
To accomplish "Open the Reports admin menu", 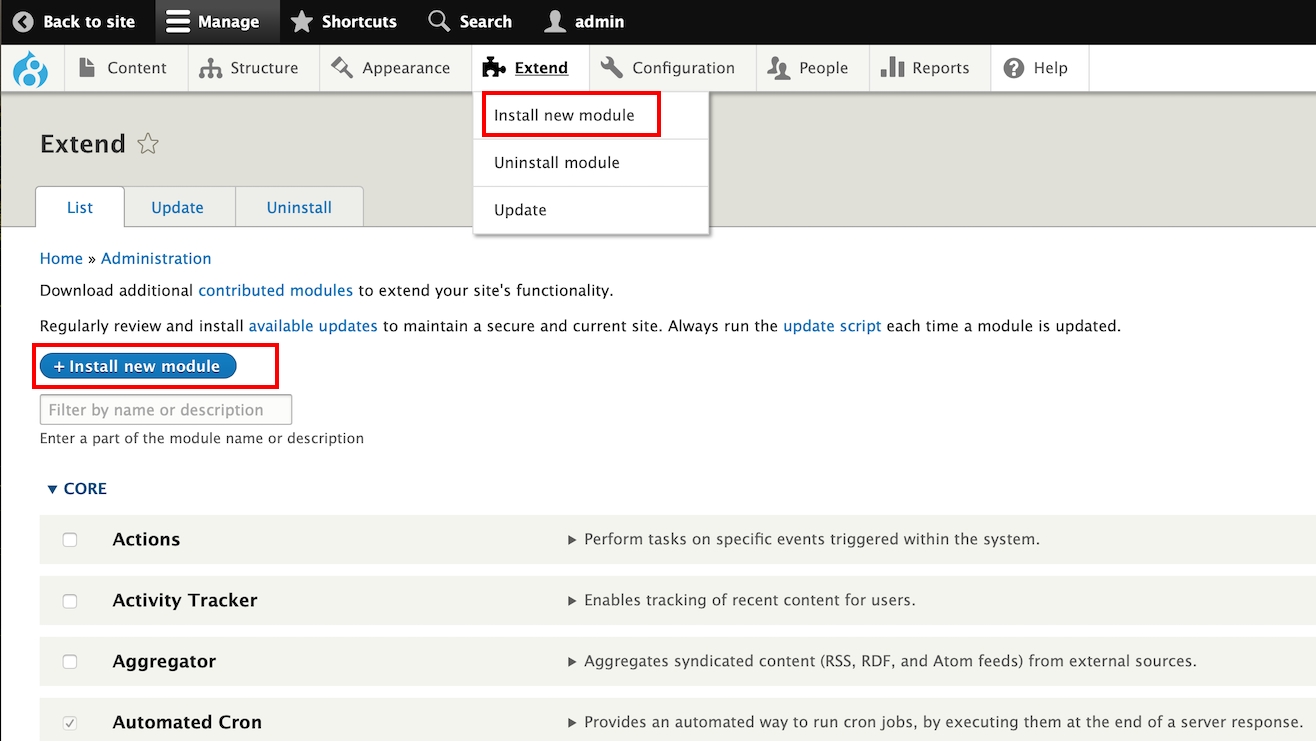I will click(930, 68).
